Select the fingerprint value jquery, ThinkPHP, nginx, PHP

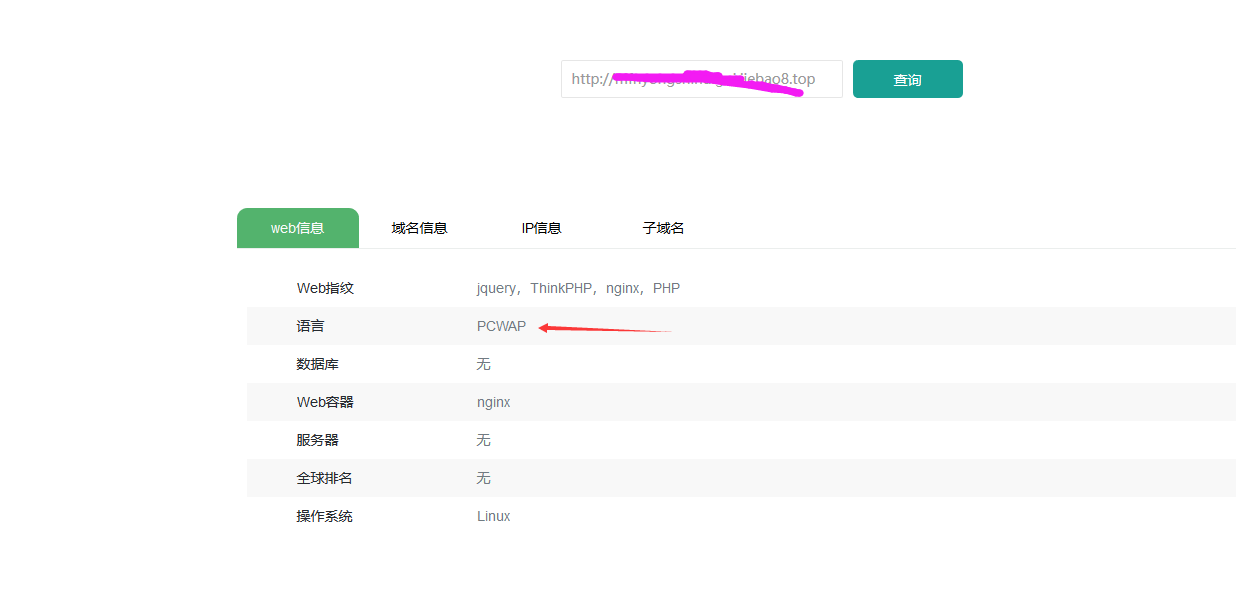[x=578, y=288]
